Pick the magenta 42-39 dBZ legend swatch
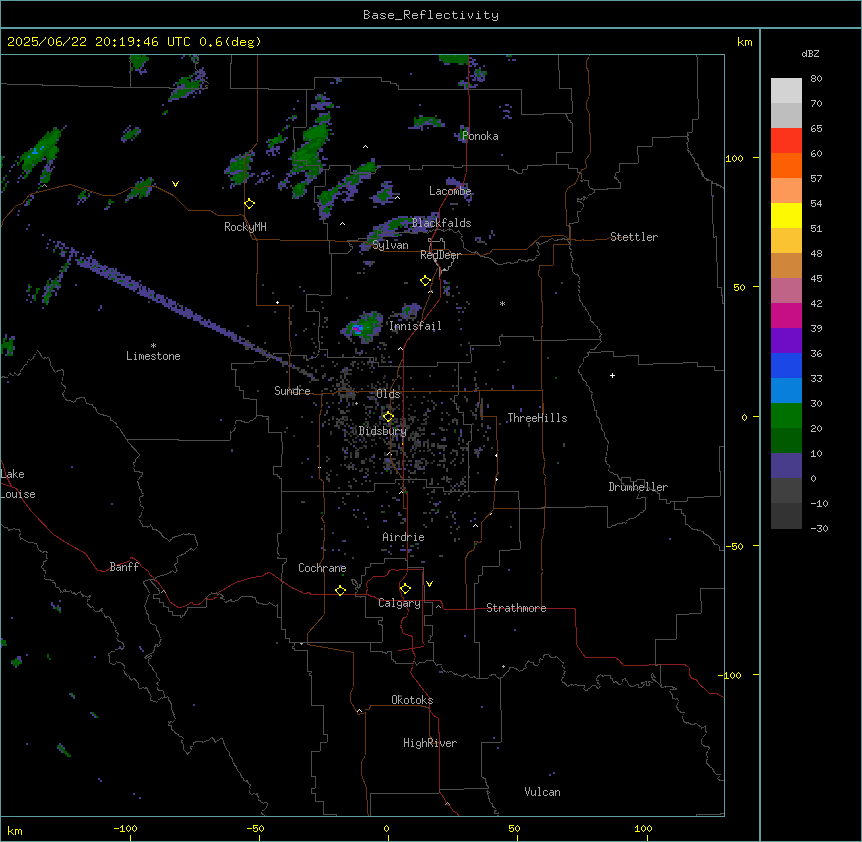 click(x=786, y=315)
